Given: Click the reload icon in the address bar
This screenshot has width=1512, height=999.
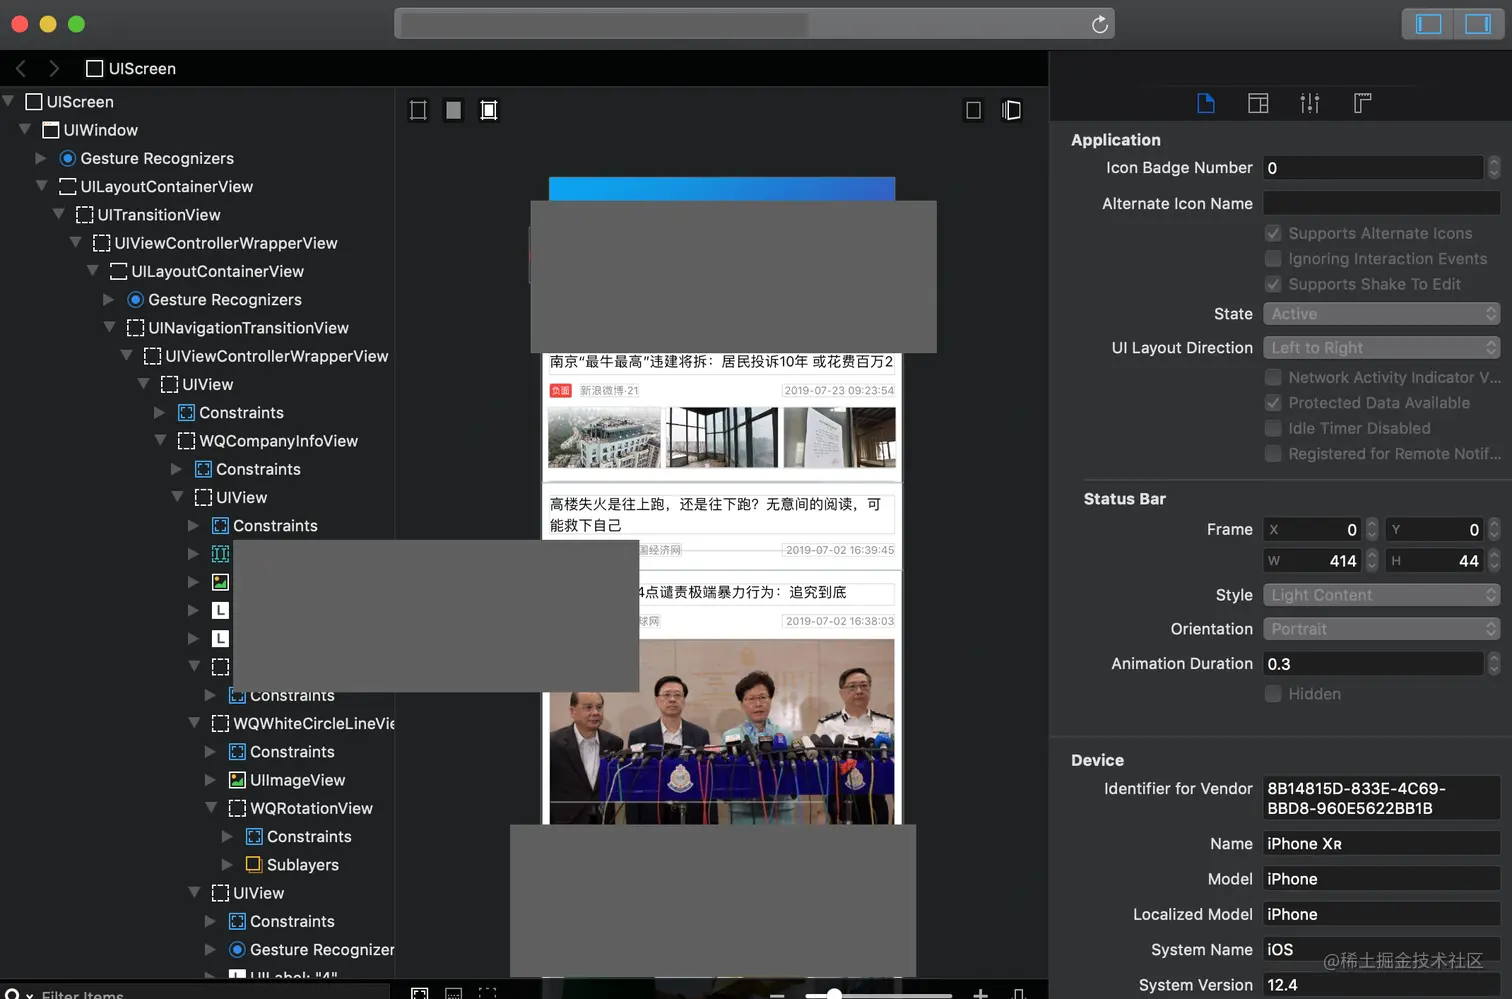Looking at the screenshot, I should [1099, 24].
